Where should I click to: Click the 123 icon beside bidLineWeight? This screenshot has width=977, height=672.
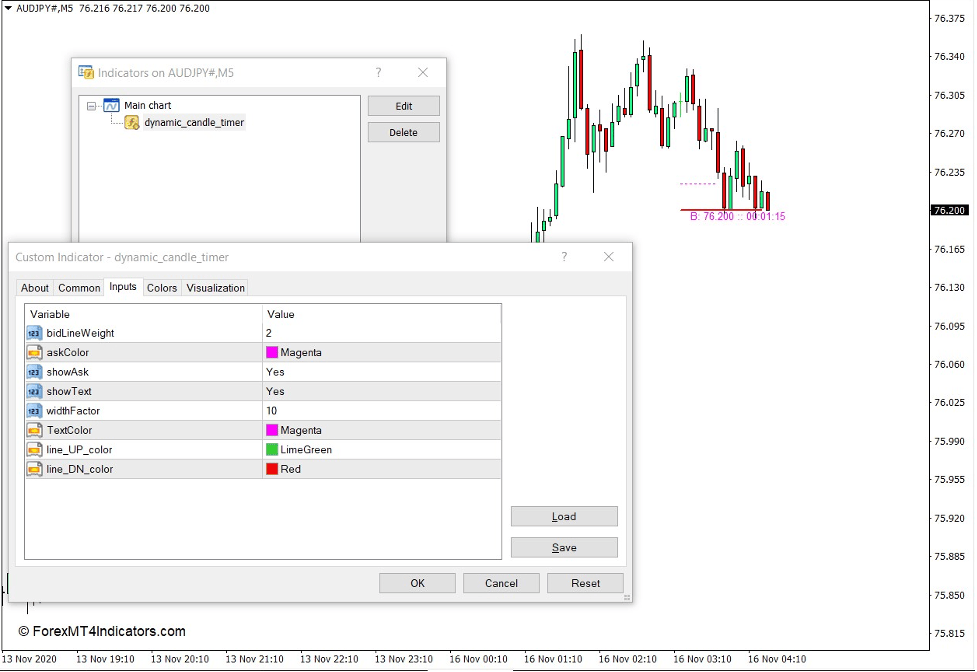point(33,333)
